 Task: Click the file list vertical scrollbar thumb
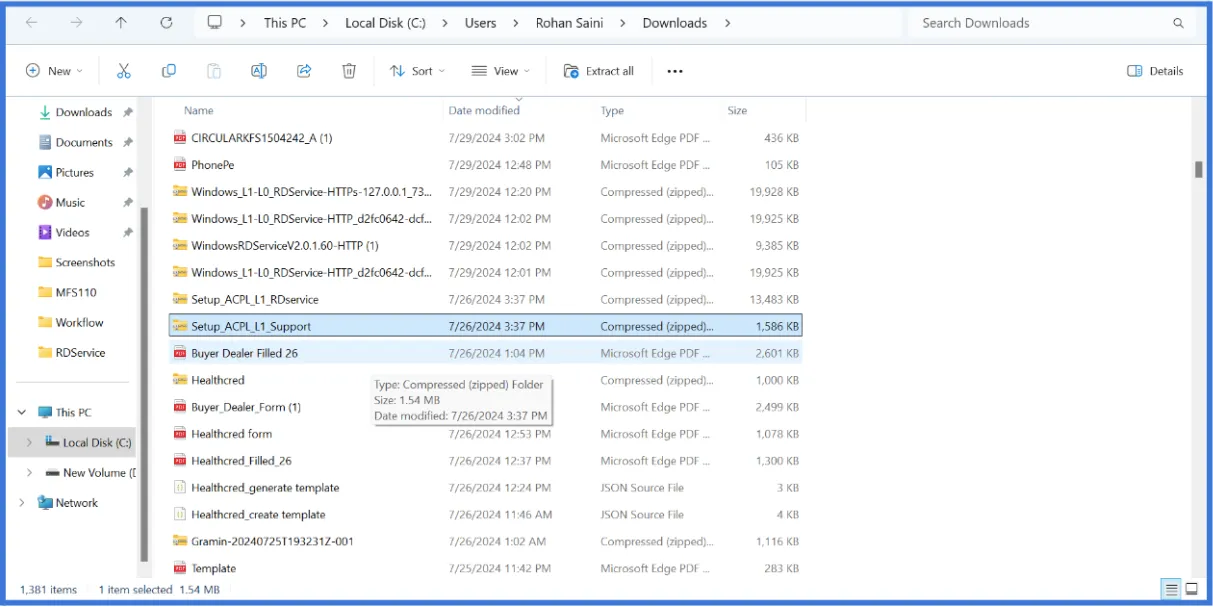[1199, 169]
